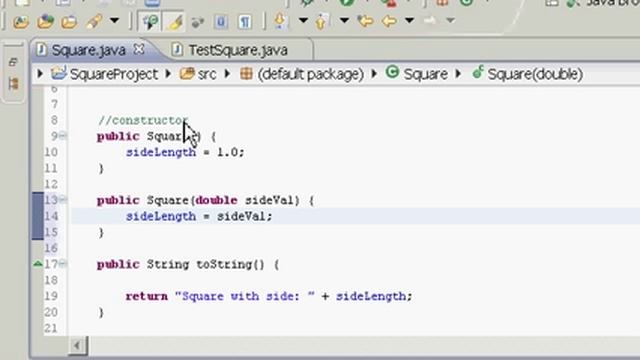Click 'public Square(double sideVal) {' line
This screenshot has height=360, width=640.
point(205,200)
